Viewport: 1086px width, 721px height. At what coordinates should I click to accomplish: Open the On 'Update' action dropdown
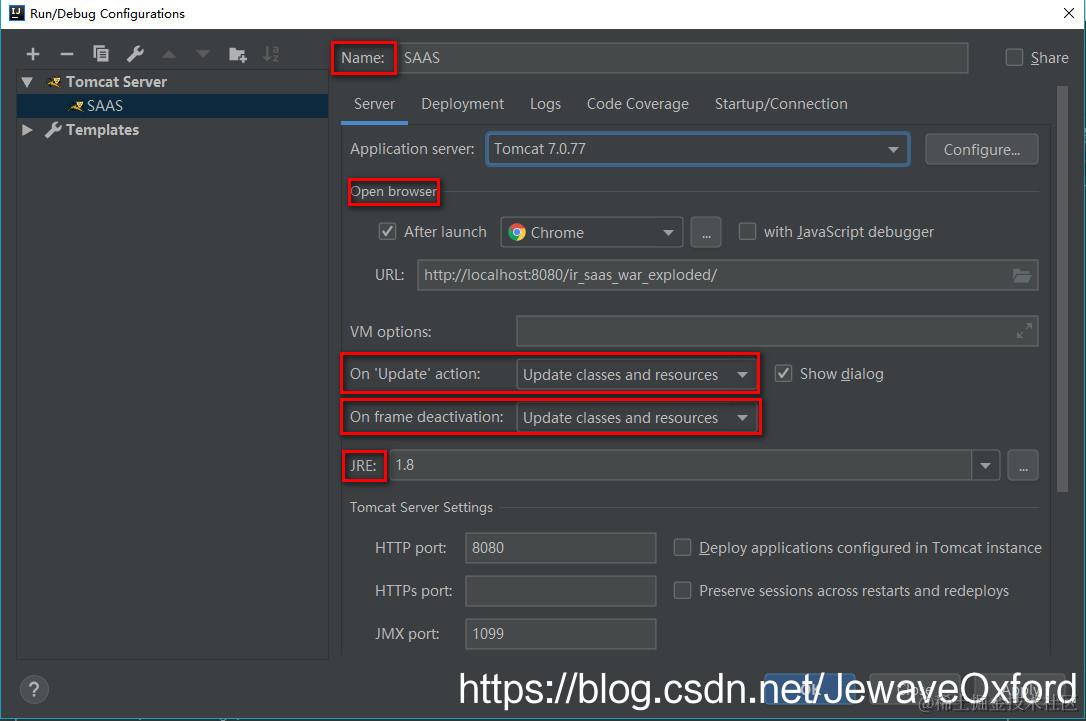click(x=636, y=375)
